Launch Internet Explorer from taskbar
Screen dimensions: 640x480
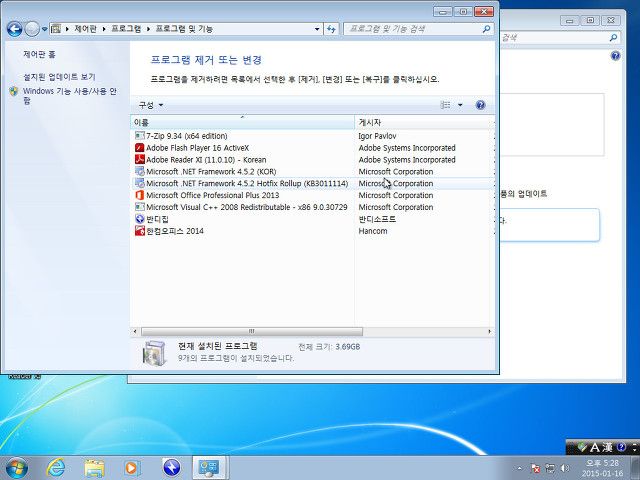point(56,468)
